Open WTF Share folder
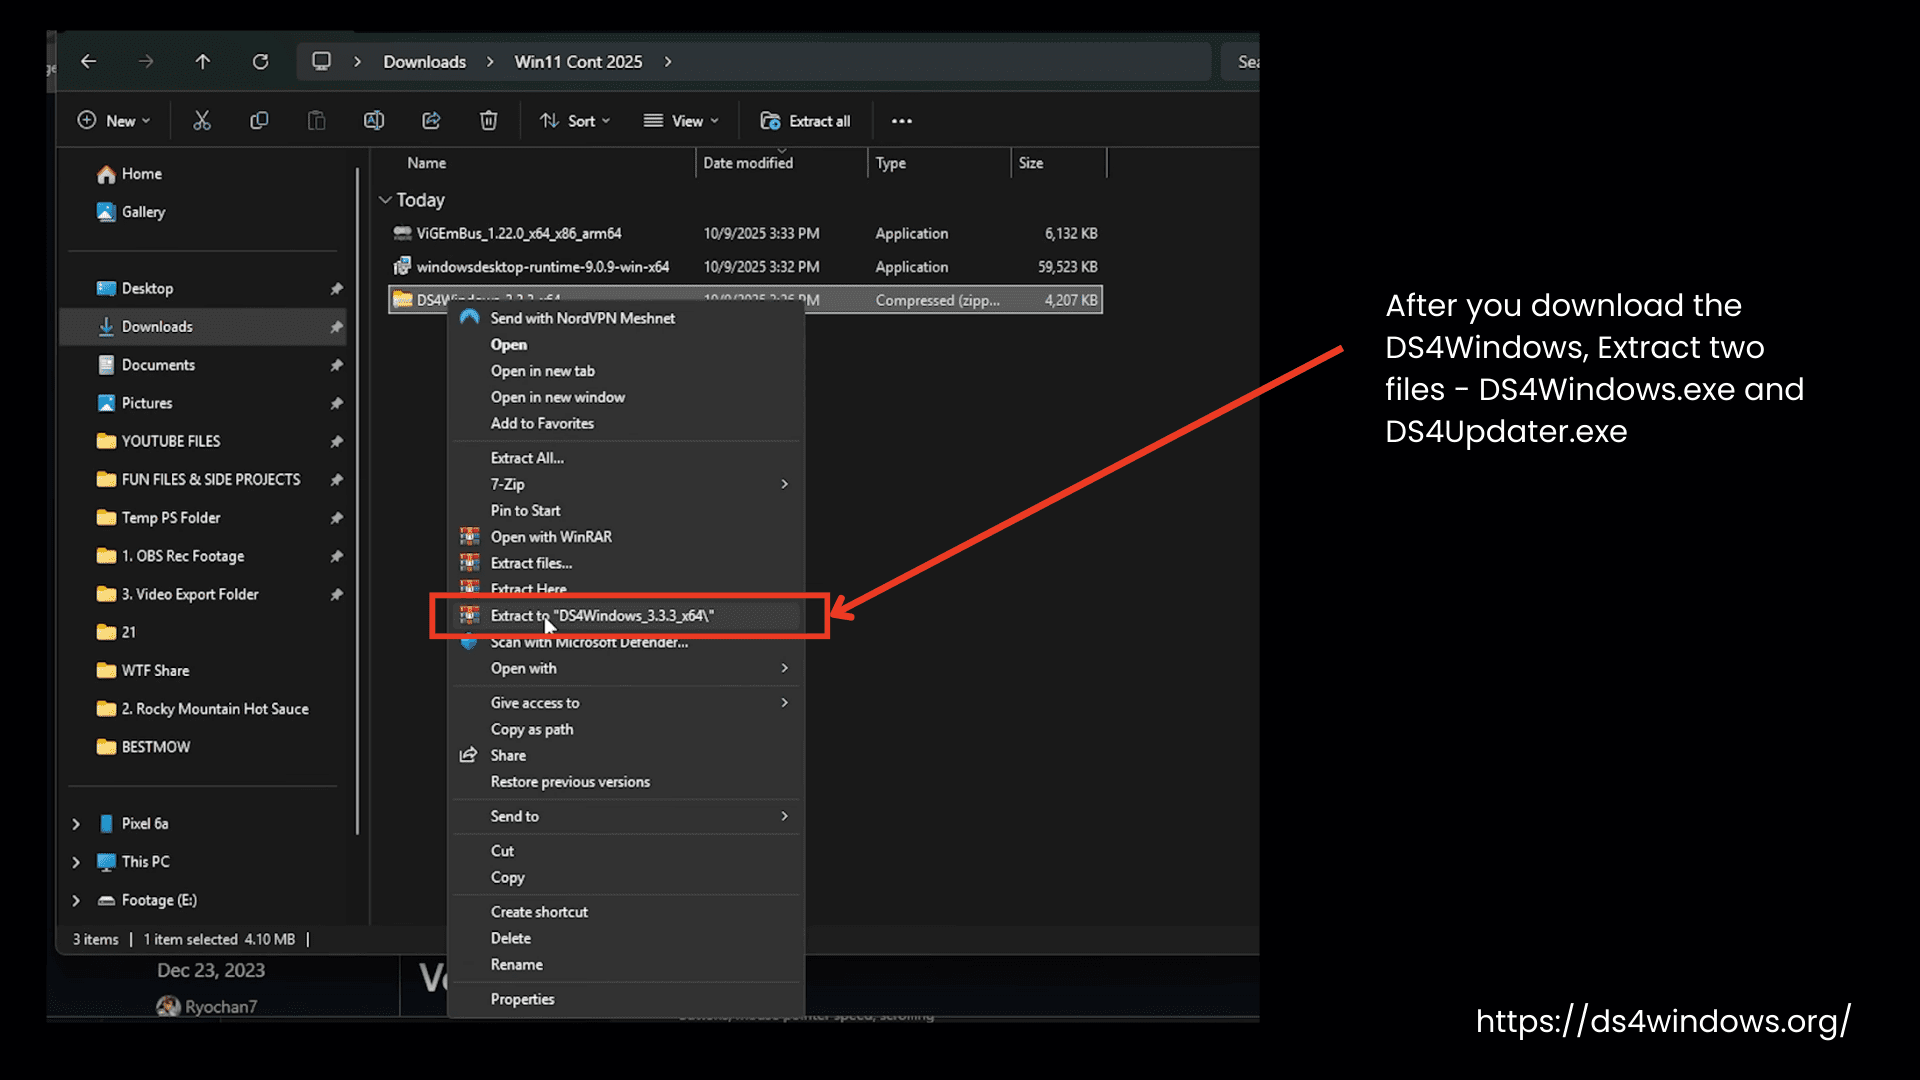Image resolution: width=1920 pixels, height=1080 pixels. [143, 671]
